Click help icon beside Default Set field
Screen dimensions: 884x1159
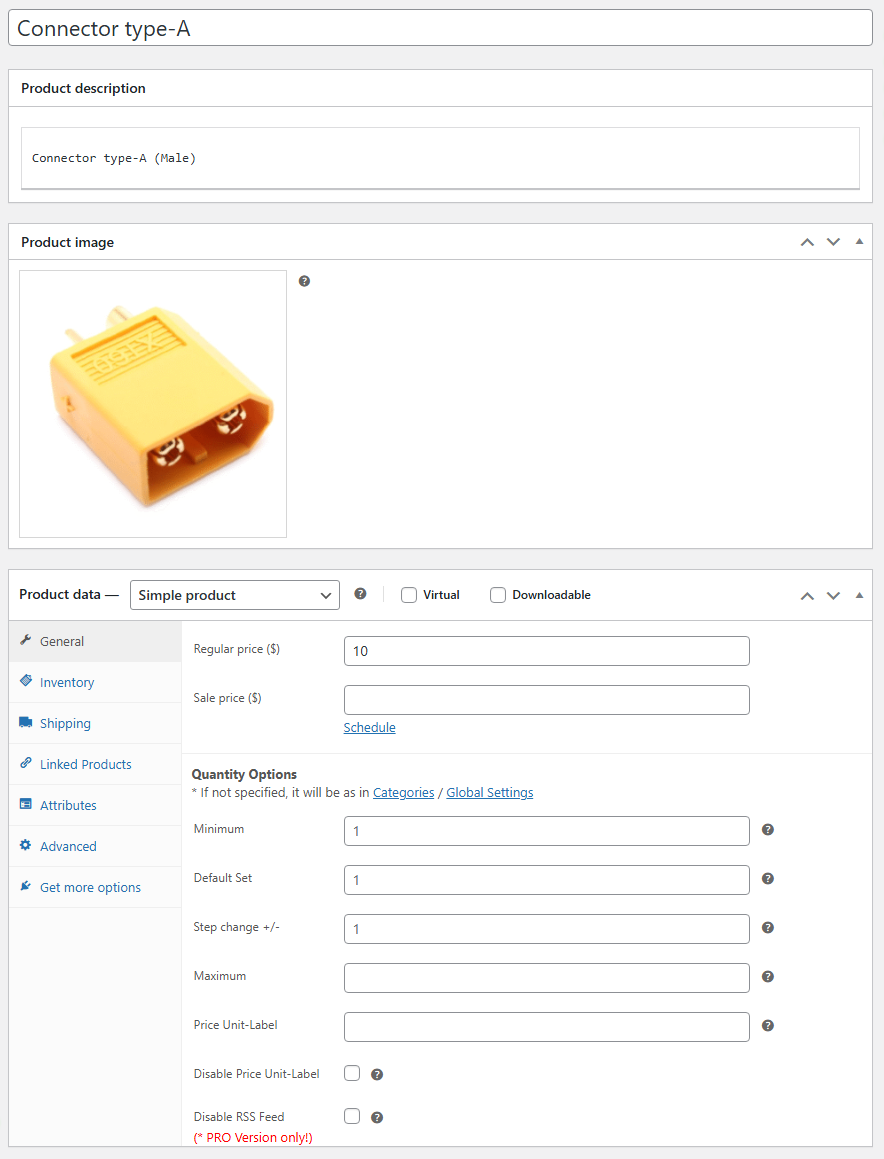(x=768, y=879)
